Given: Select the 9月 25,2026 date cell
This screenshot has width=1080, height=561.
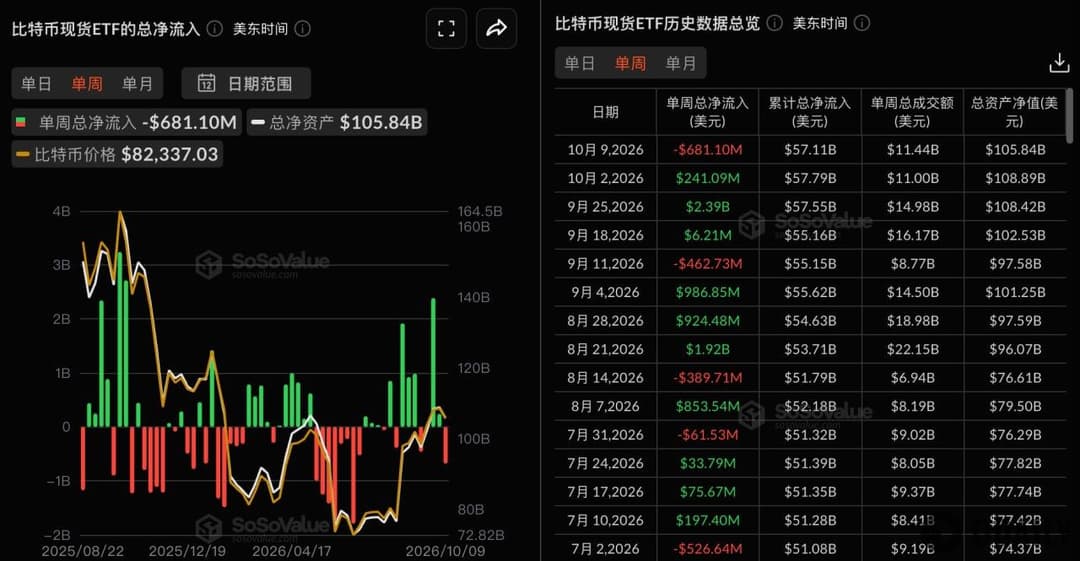Looking at the screenshot, I should [x=605, y=207].
